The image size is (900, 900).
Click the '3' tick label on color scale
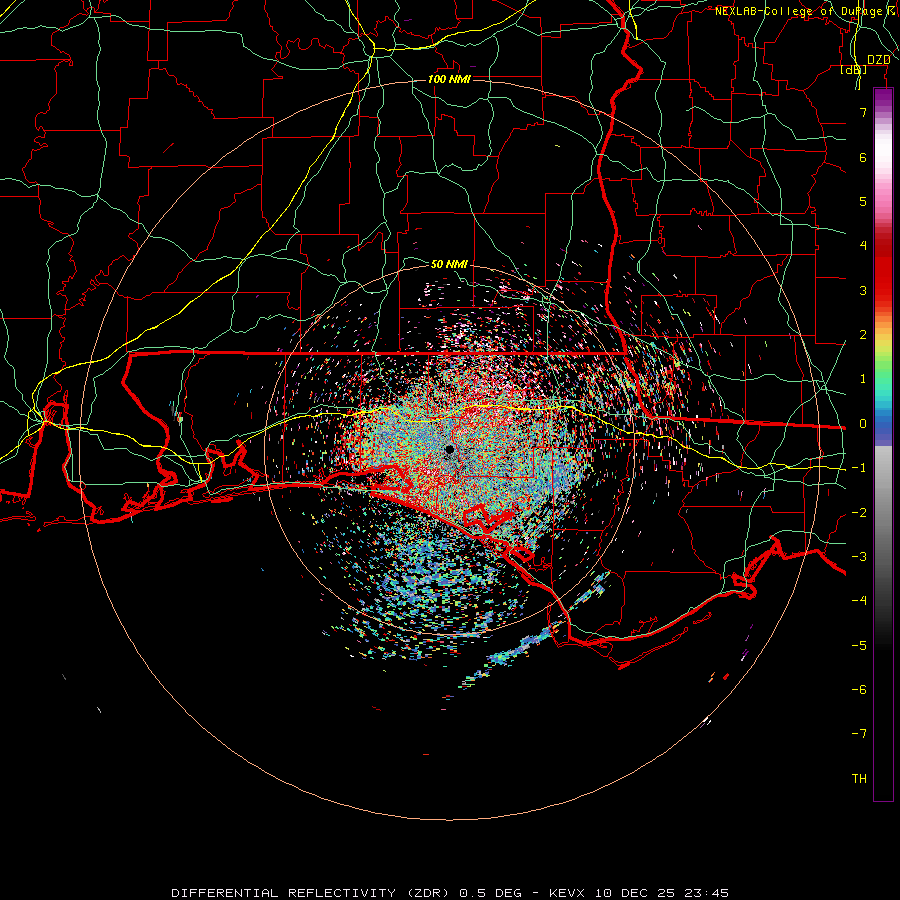(x=863, y=290)
